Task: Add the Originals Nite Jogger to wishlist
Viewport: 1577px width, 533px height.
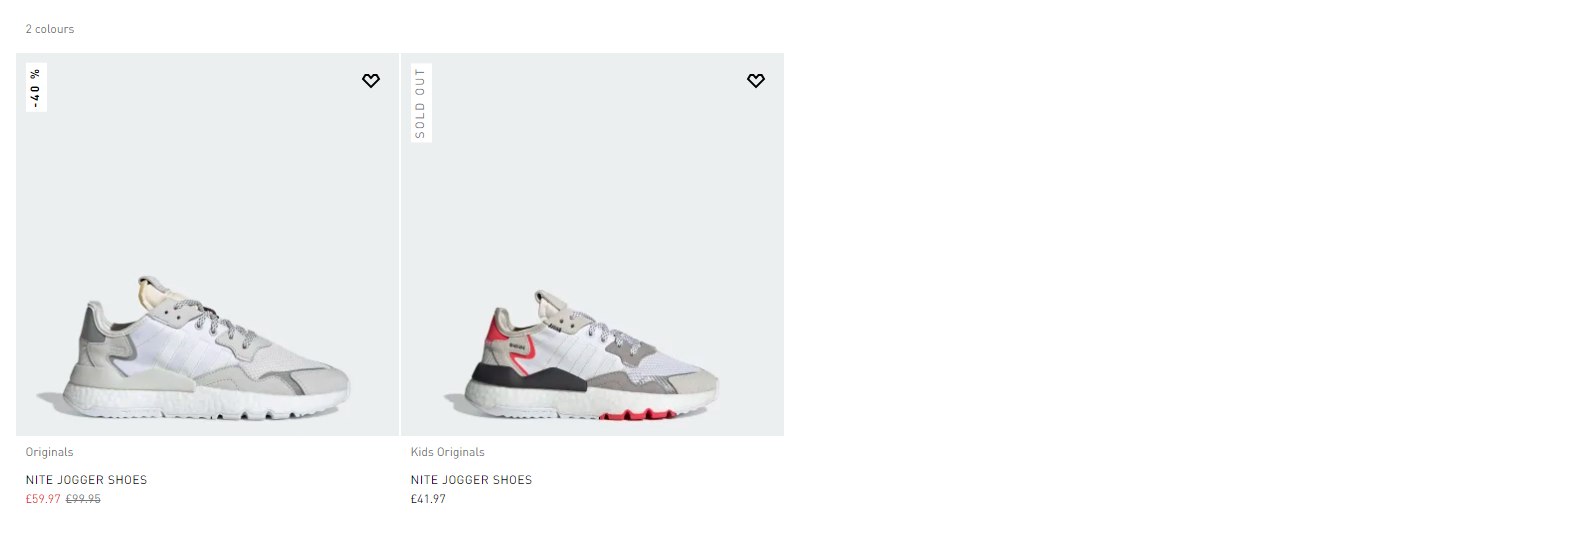Action: coord(371,81)
